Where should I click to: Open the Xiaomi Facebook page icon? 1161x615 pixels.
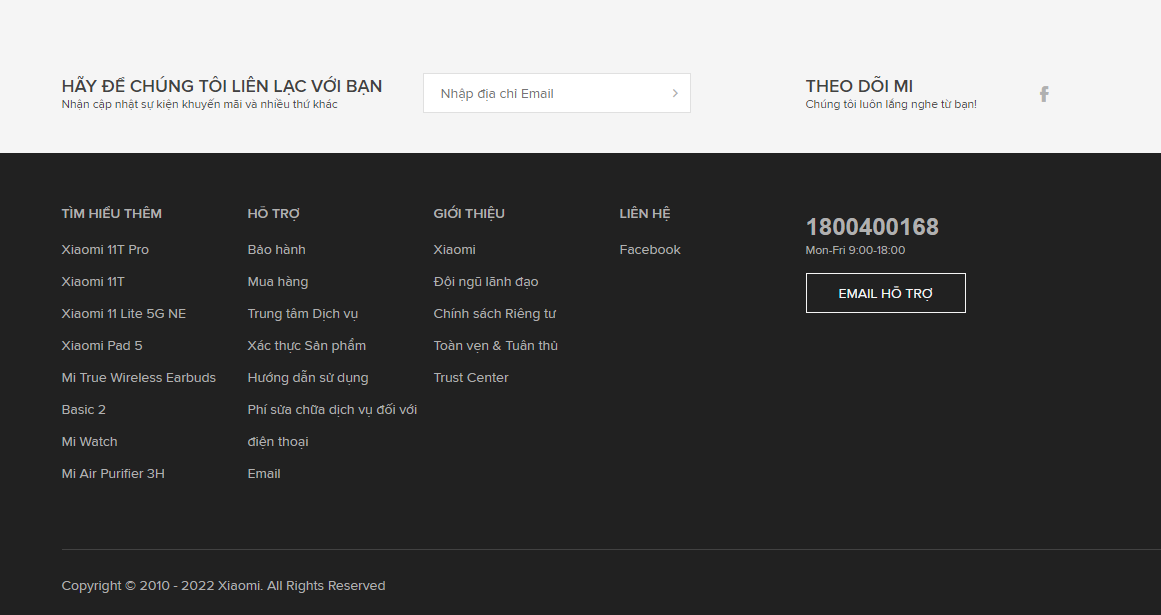[x=1044, y=94]
